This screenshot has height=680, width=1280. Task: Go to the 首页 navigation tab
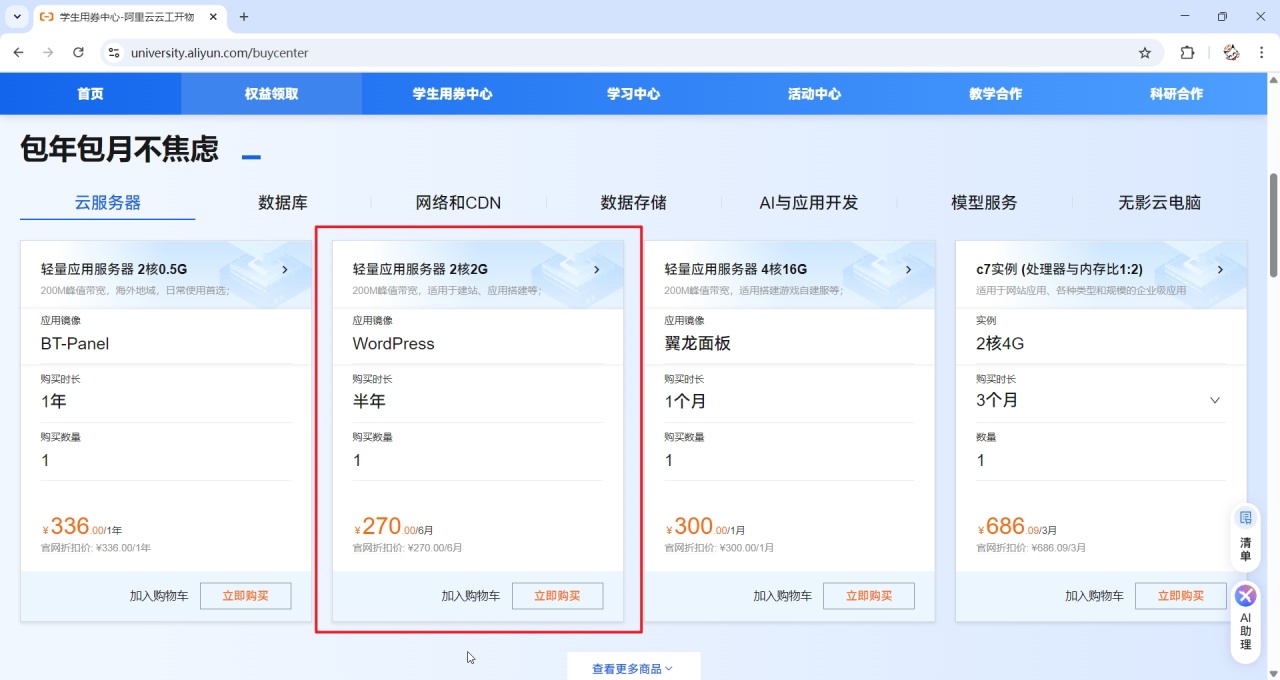(90, 94)
